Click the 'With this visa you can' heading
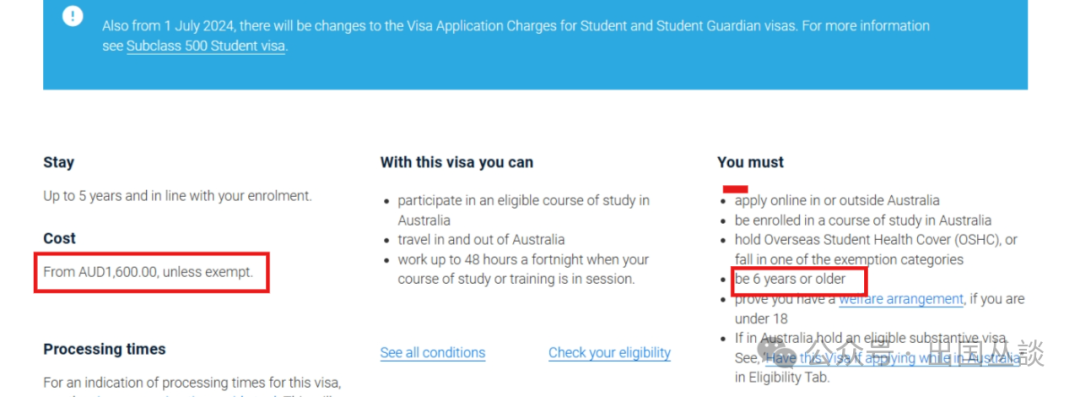Viewport: 1080px width, 397px height. coord(457,163)
